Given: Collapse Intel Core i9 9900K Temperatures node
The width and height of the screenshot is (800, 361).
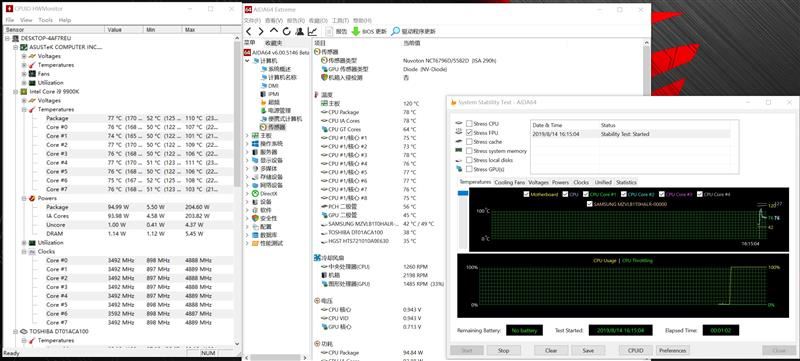Looking at the screenshot, I should point(24,110).
